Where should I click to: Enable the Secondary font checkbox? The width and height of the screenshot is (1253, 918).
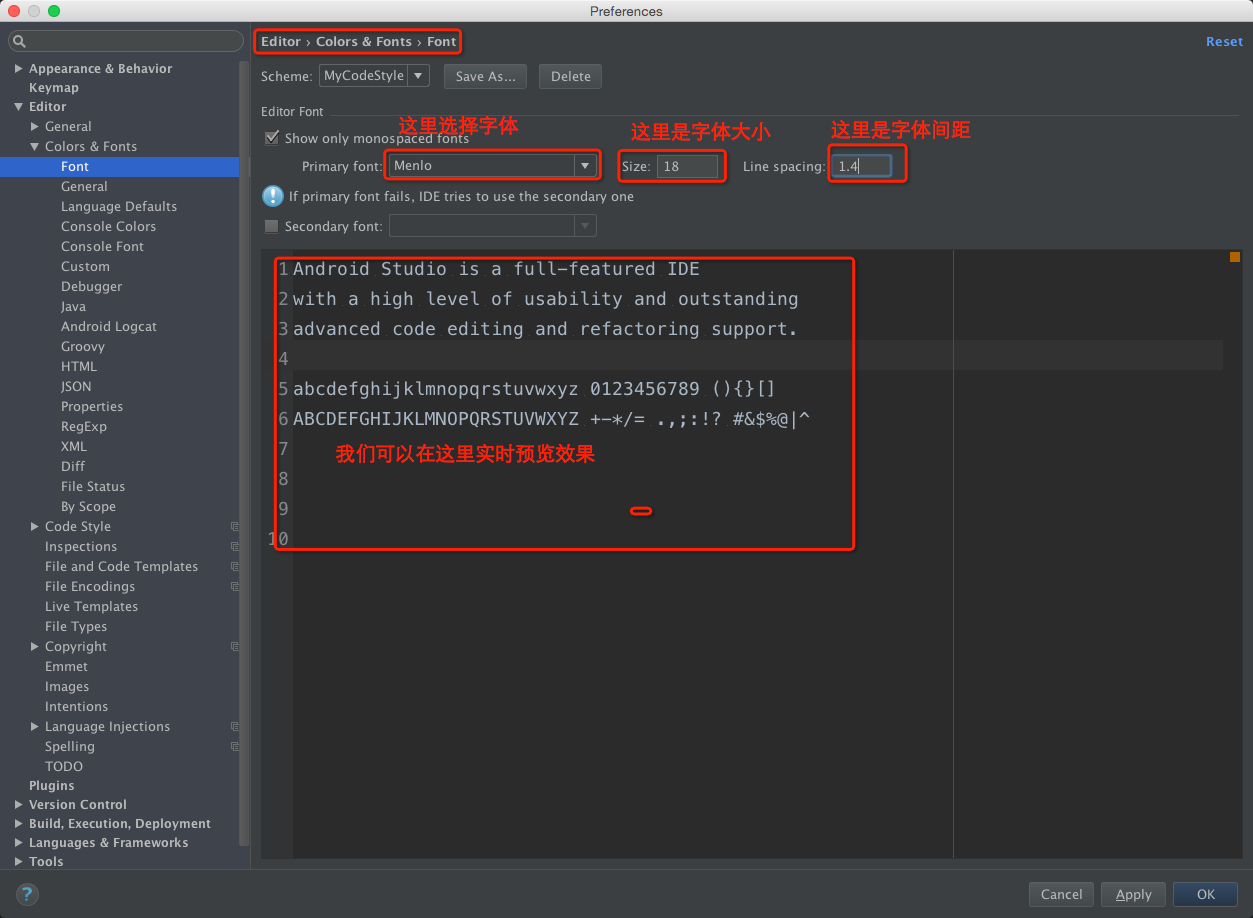pos(272,226)
